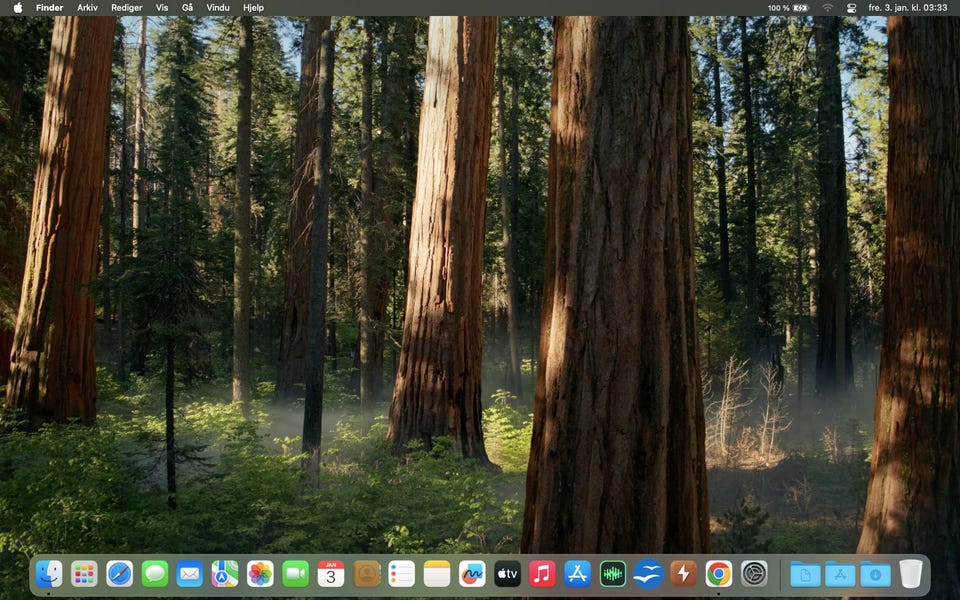The height and width of the screenshot is (600, 960).
Task: Open the Freeform app
Action: pyautogui.click(x=472, y=573)
